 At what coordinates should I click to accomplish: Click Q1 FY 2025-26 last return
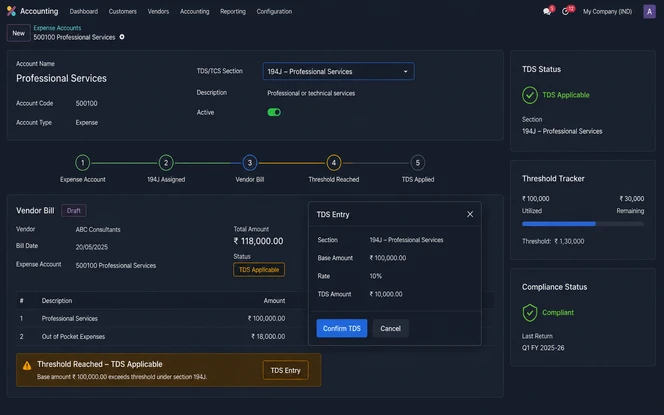(543, 348)
